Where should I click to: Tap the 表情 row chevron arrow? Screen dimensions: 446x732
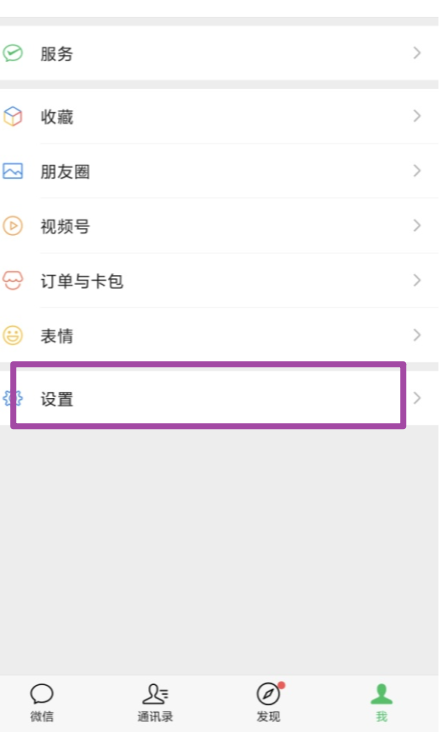point(417,335)
